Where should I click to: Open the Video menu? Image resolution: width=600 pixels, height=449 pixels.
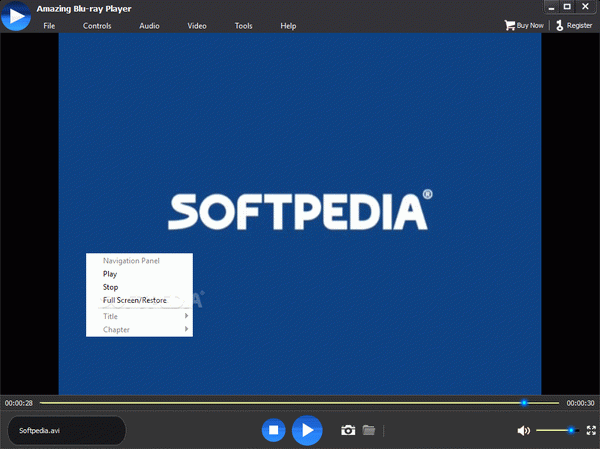click(197, 26)
